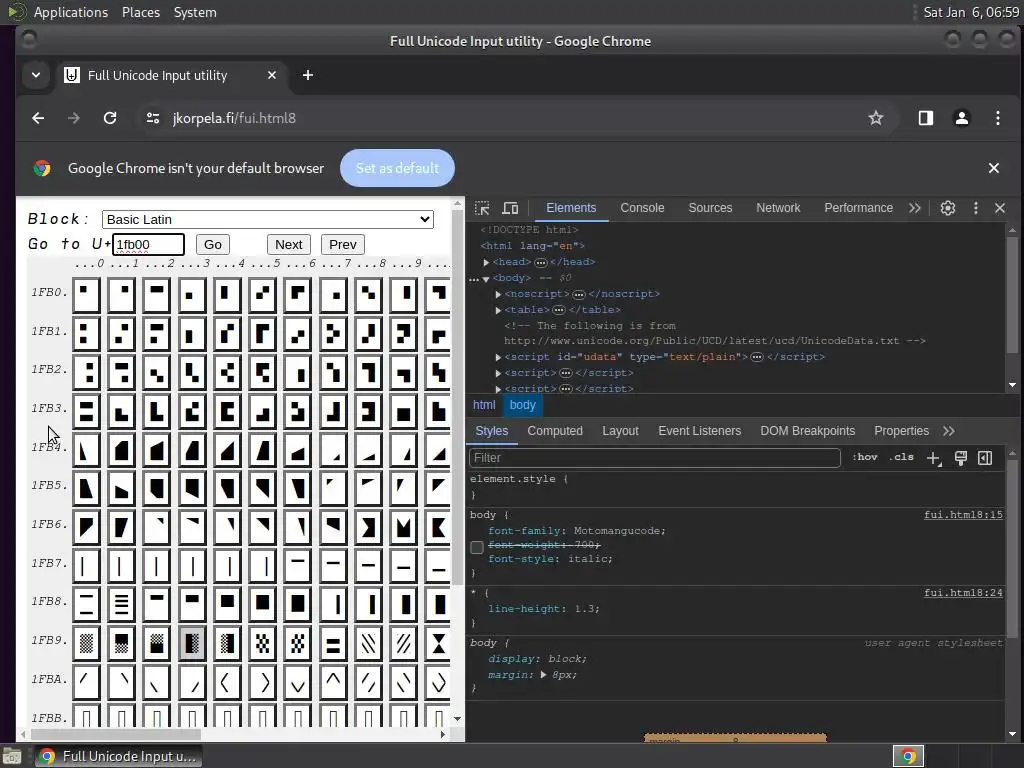Click the Styles Filter input field
1024x768 pixels.
point(654,458)
